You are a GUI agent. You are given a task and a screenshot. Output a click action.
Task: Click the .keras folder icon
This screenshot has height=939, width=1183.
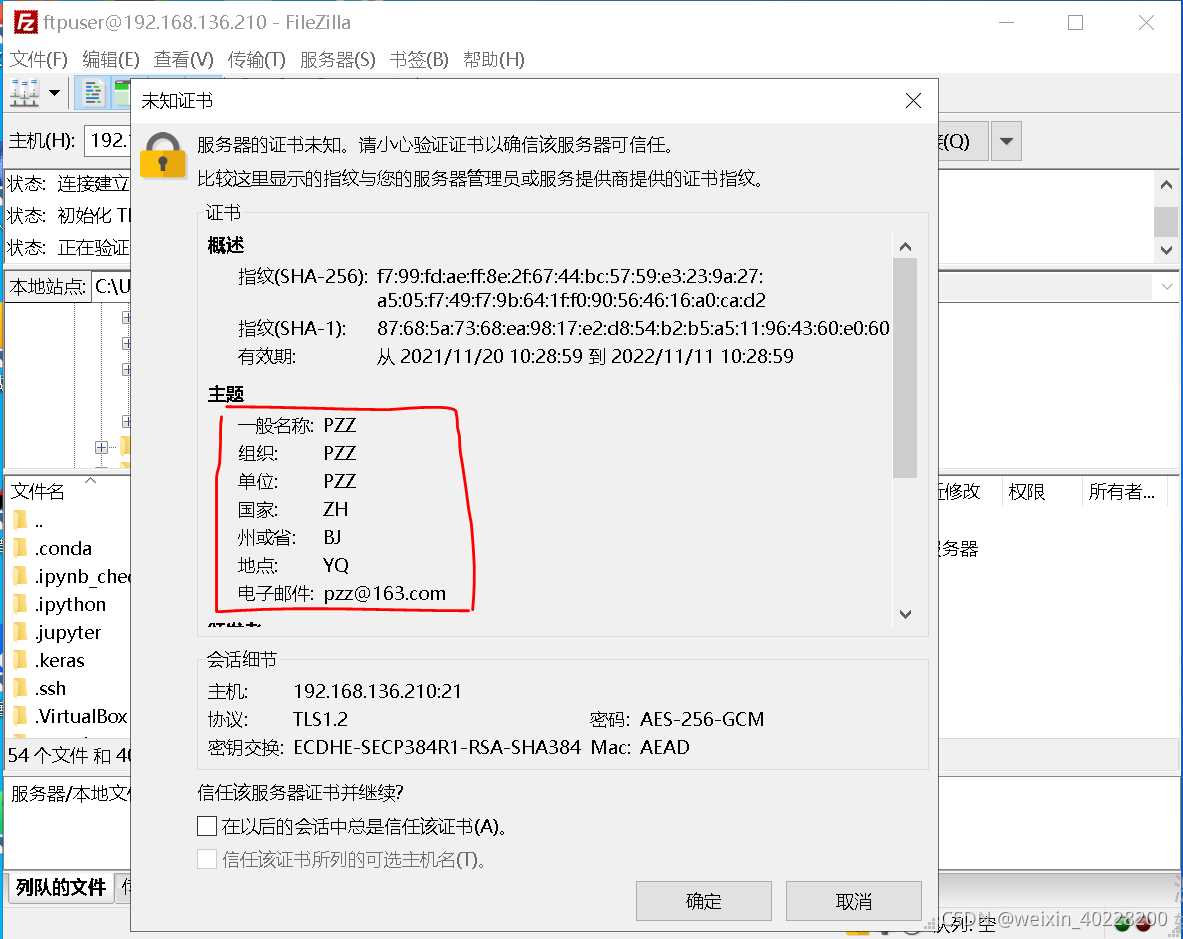click(x=20, y=660)
